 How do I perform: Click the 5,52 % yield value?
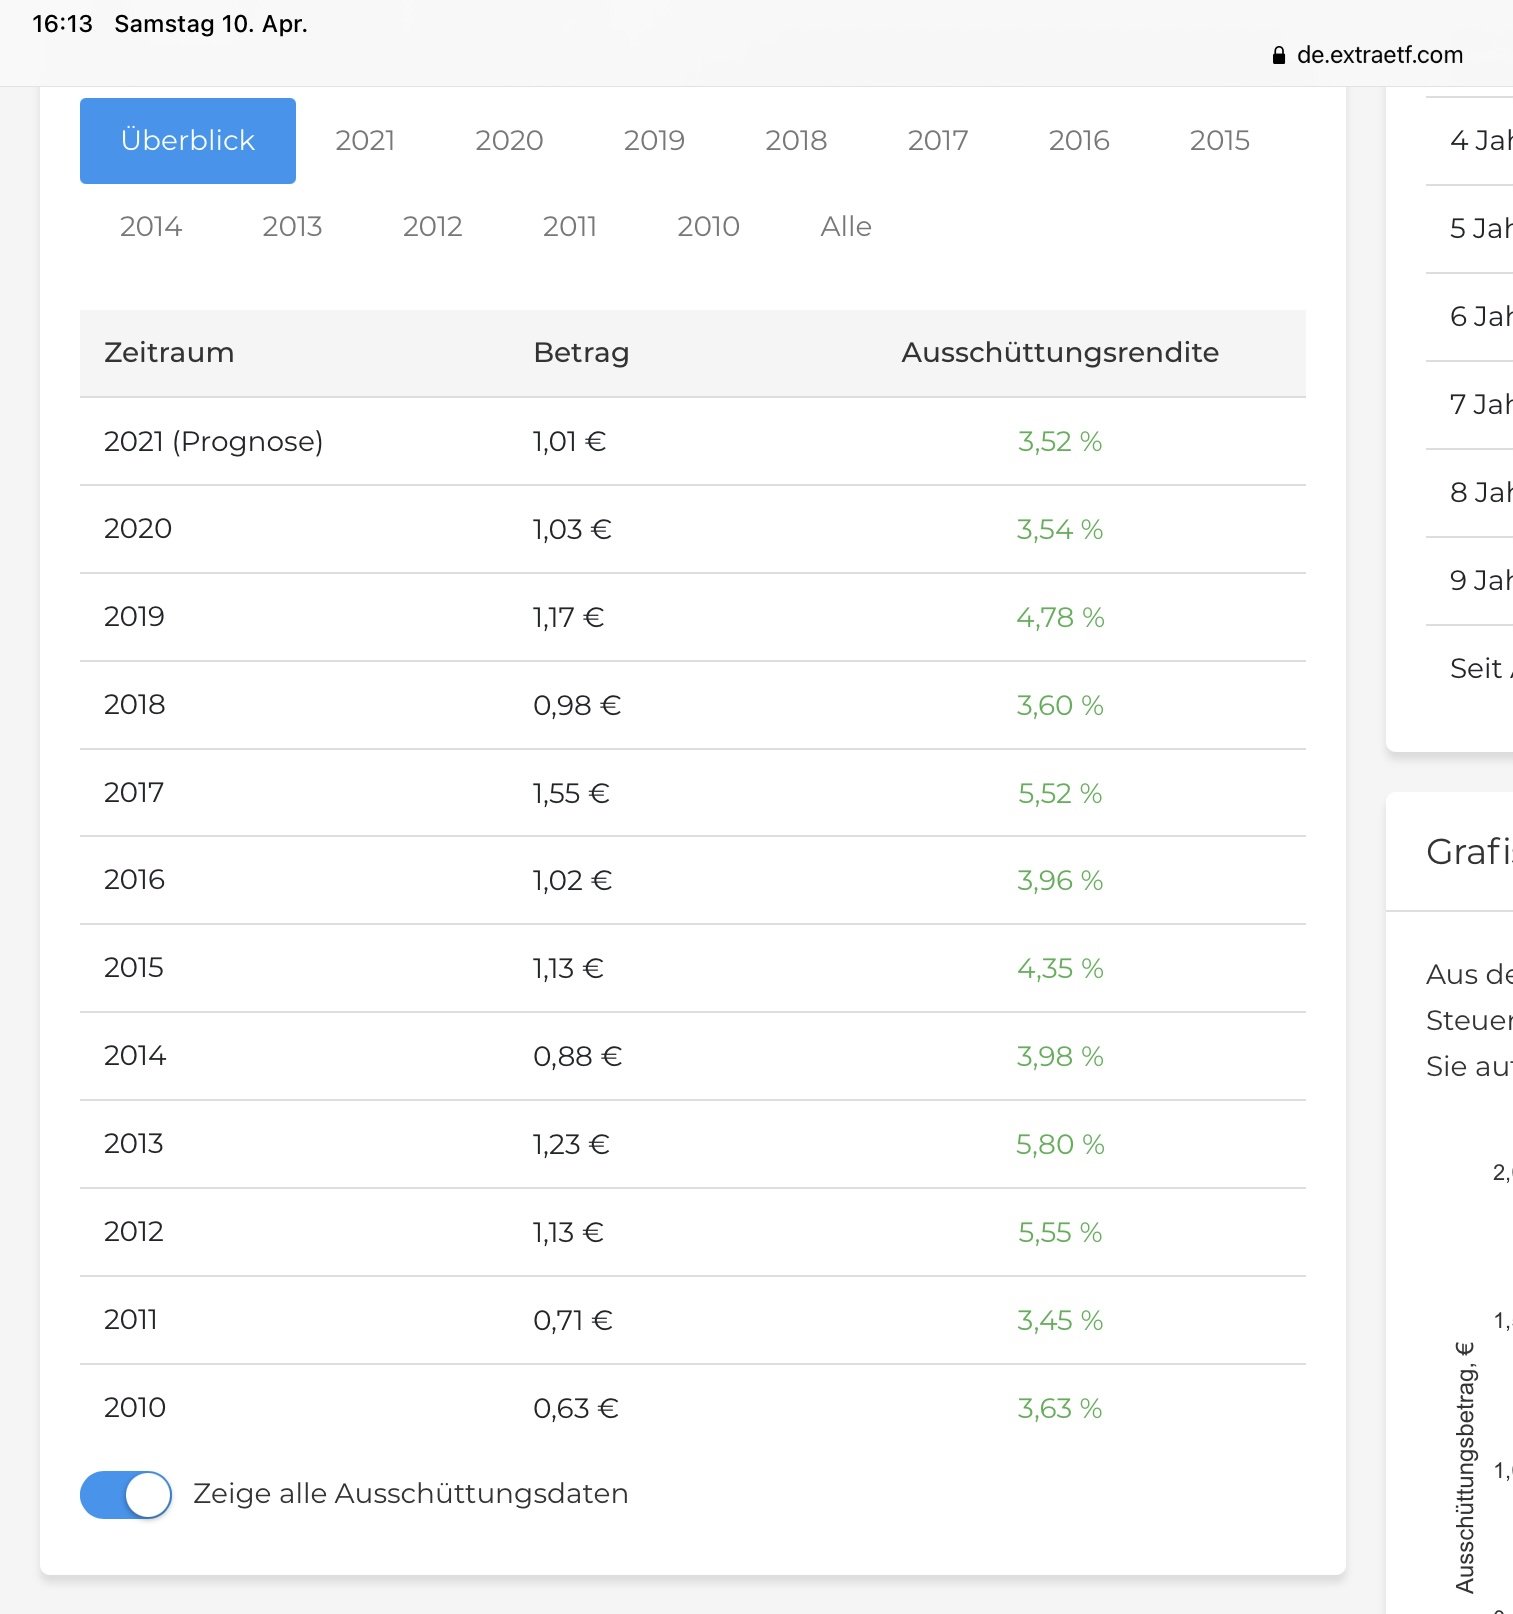[x=1060, y=793]
